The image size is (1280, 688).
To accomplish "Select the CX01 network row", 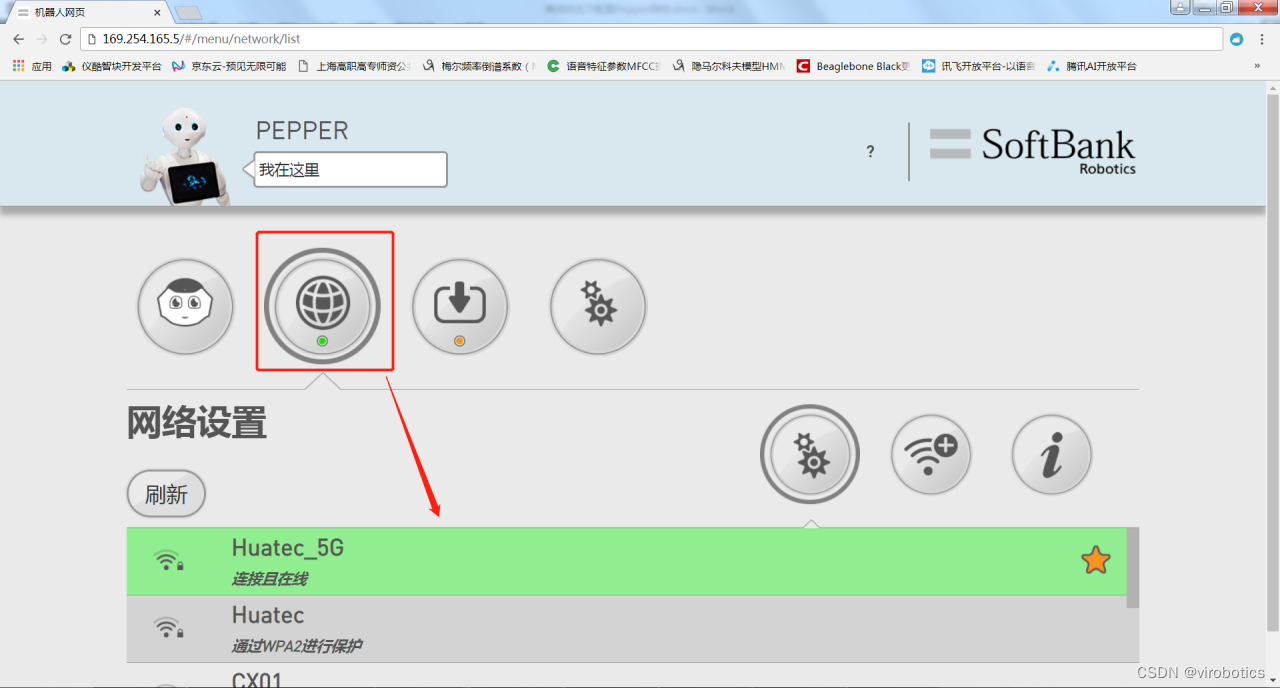I will [626, 676].
